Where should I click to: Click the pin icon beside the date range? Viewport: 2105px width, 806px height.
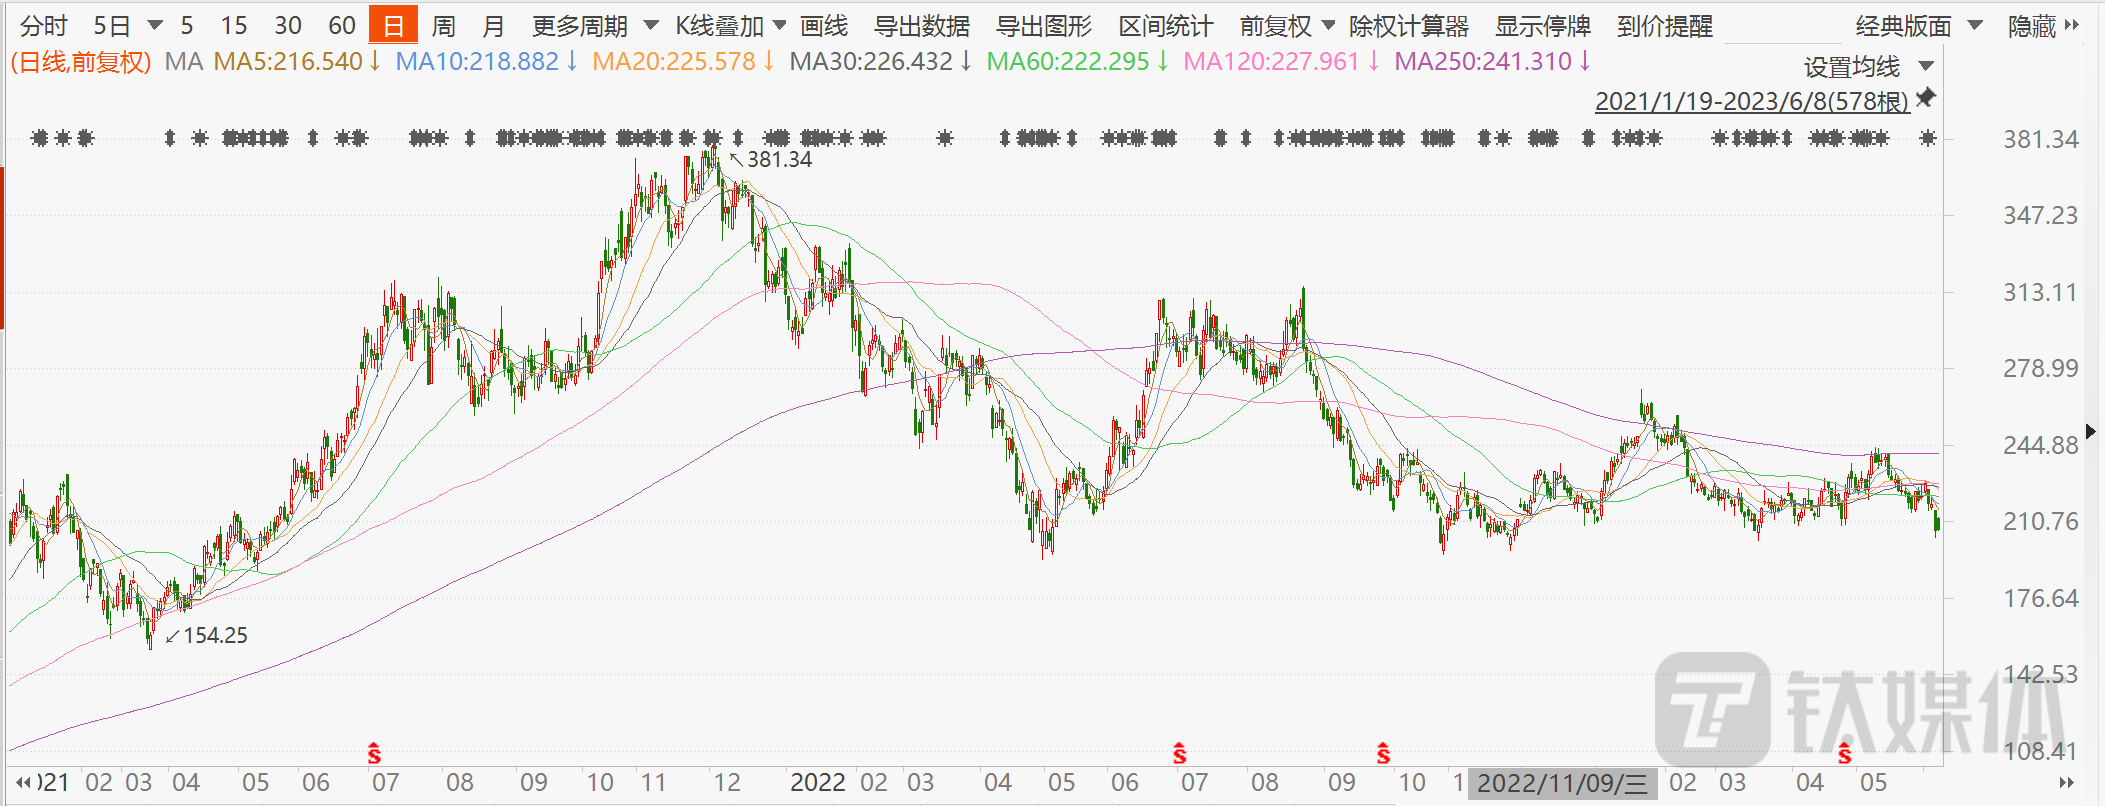click(x=1925, y=98)
